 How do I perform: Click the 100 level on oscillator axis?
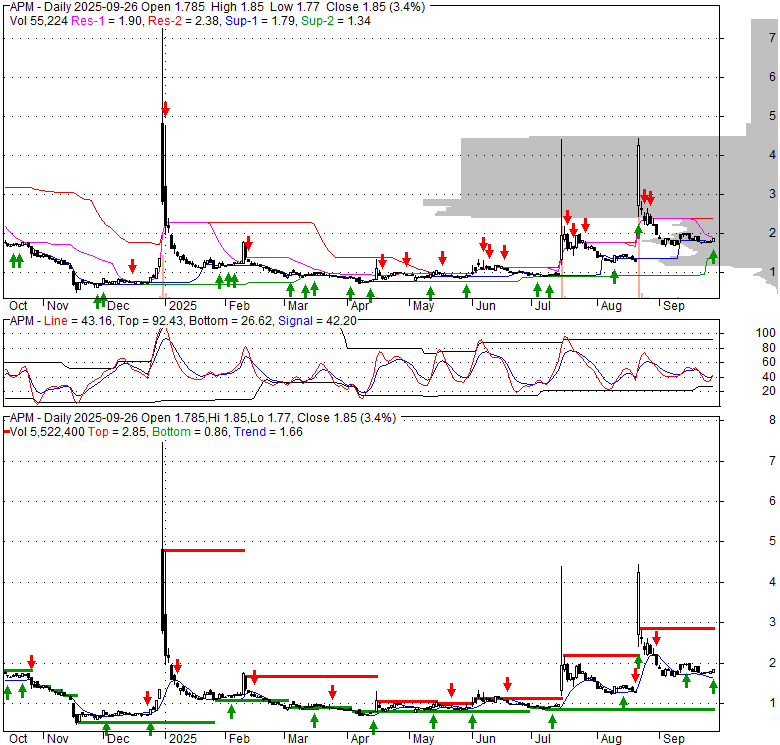point(766,333)
